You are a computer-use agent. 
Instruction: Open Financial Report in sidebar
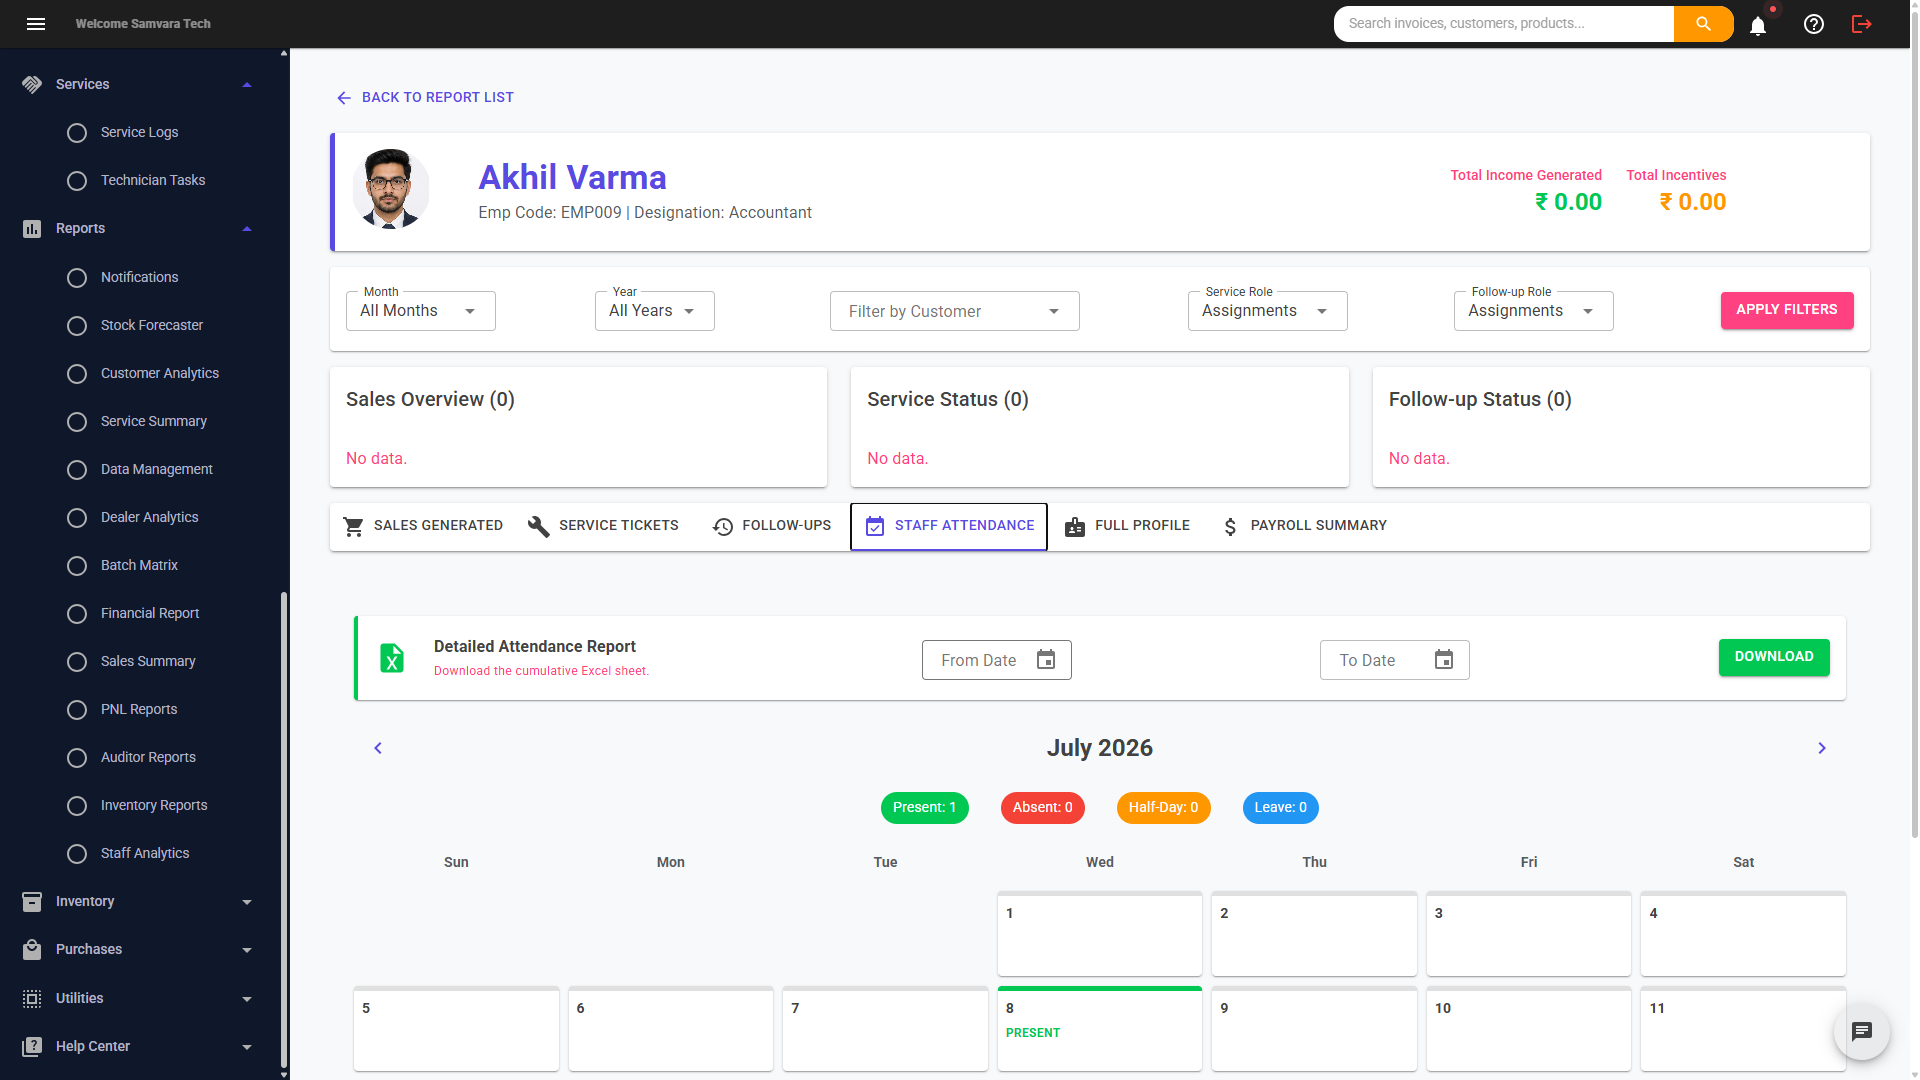(150, 614)
